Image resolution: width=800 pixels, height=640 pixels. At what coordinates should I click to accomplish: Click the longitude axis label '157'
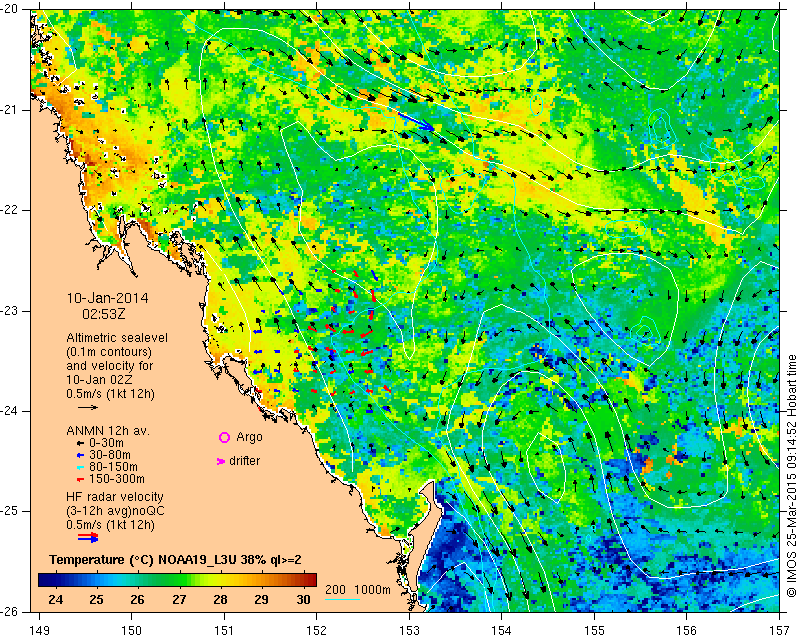(x=780, y=631)
